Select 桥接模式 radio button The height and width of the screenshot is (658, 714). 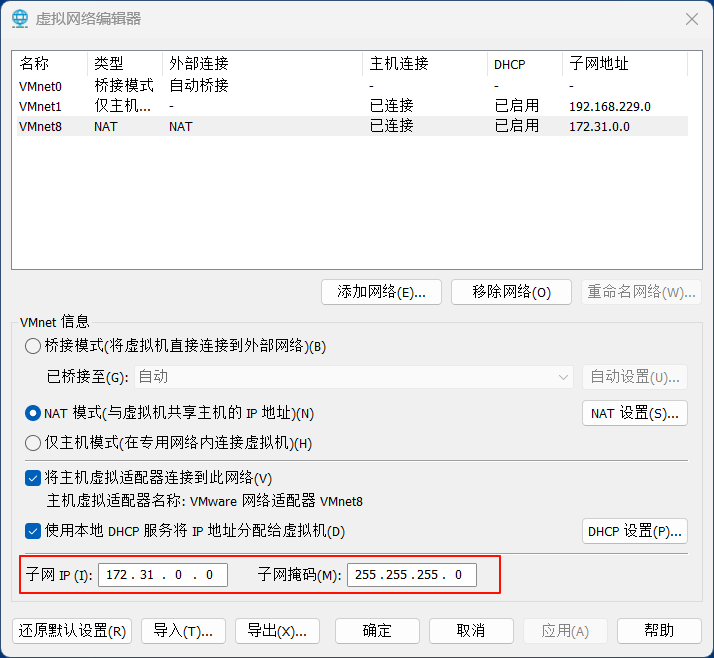coord(33,346)
